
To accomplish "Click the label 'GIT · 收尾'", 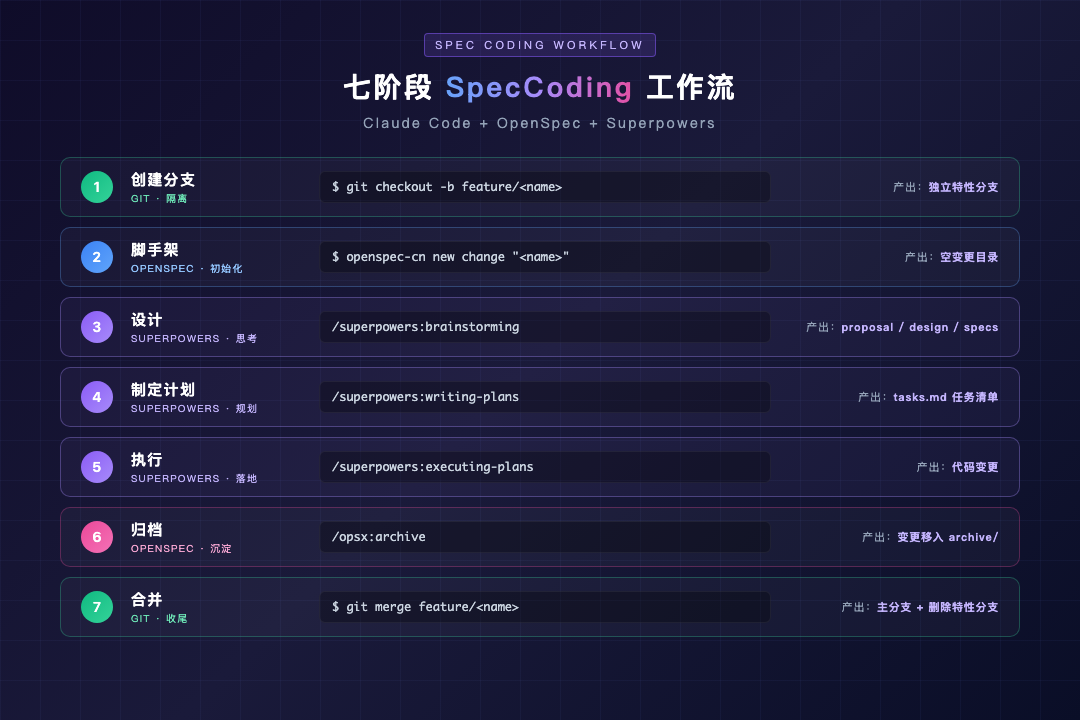I will click(x=159, y=619).
